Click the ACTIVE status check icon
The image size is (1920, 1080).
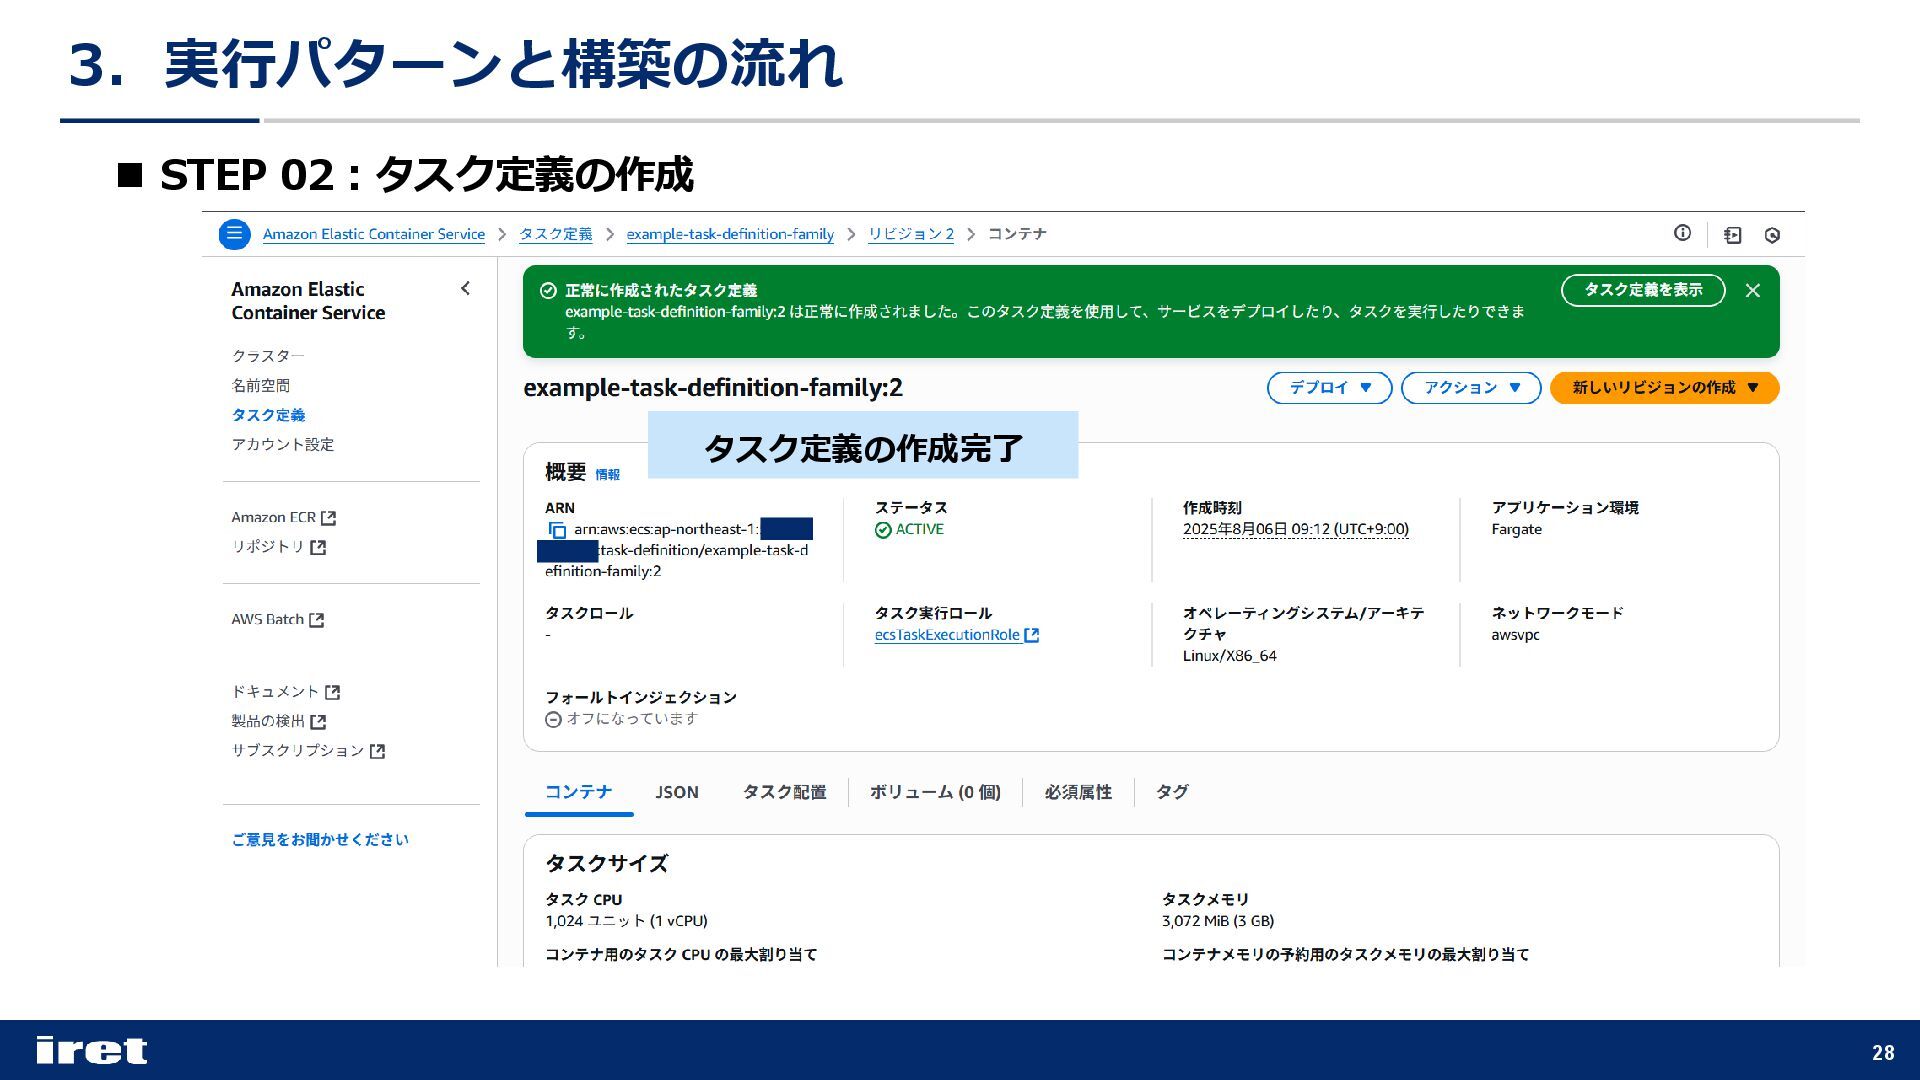click(883, 530)
